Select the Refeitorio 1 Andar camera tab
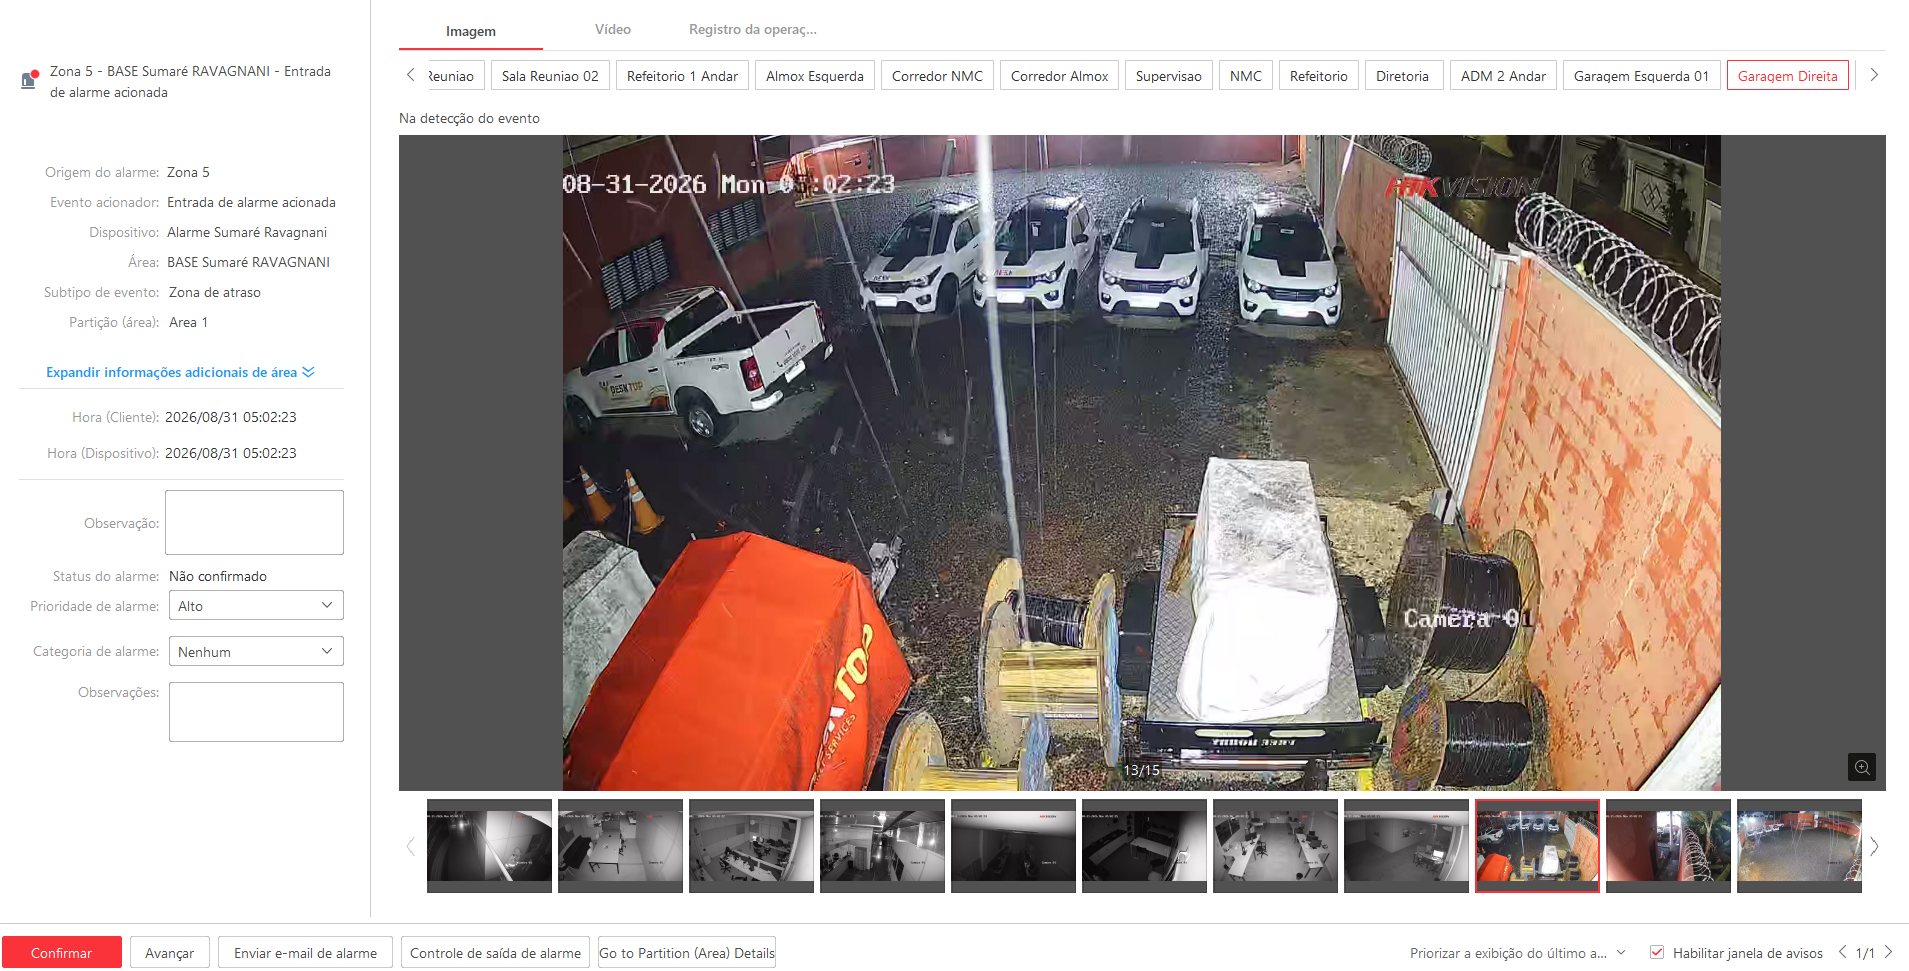This screenshot has height=971, width=1909. (682, 76)
